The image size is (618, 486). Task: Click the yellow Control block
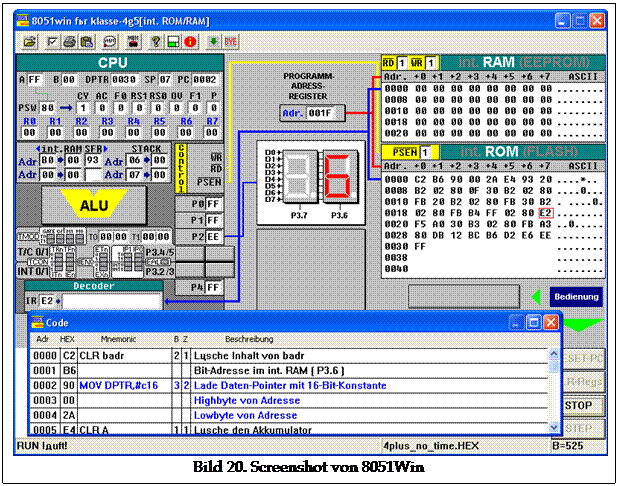pyautogui.click(x=181, y=168)
